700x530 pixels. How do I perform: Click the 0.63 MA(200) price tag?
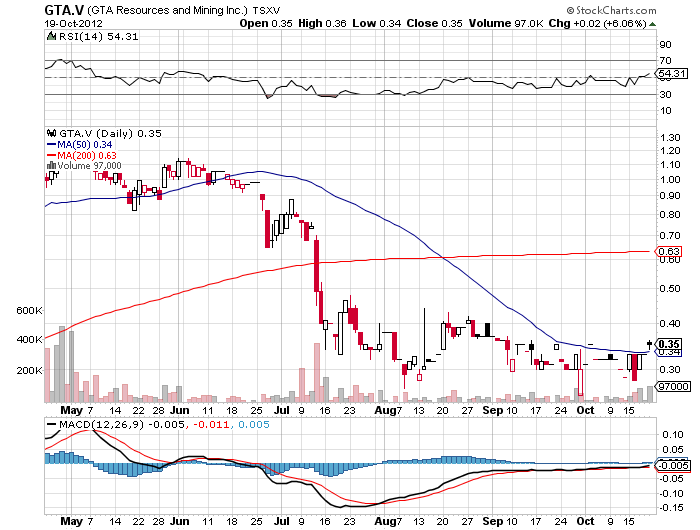pos(668,251)
